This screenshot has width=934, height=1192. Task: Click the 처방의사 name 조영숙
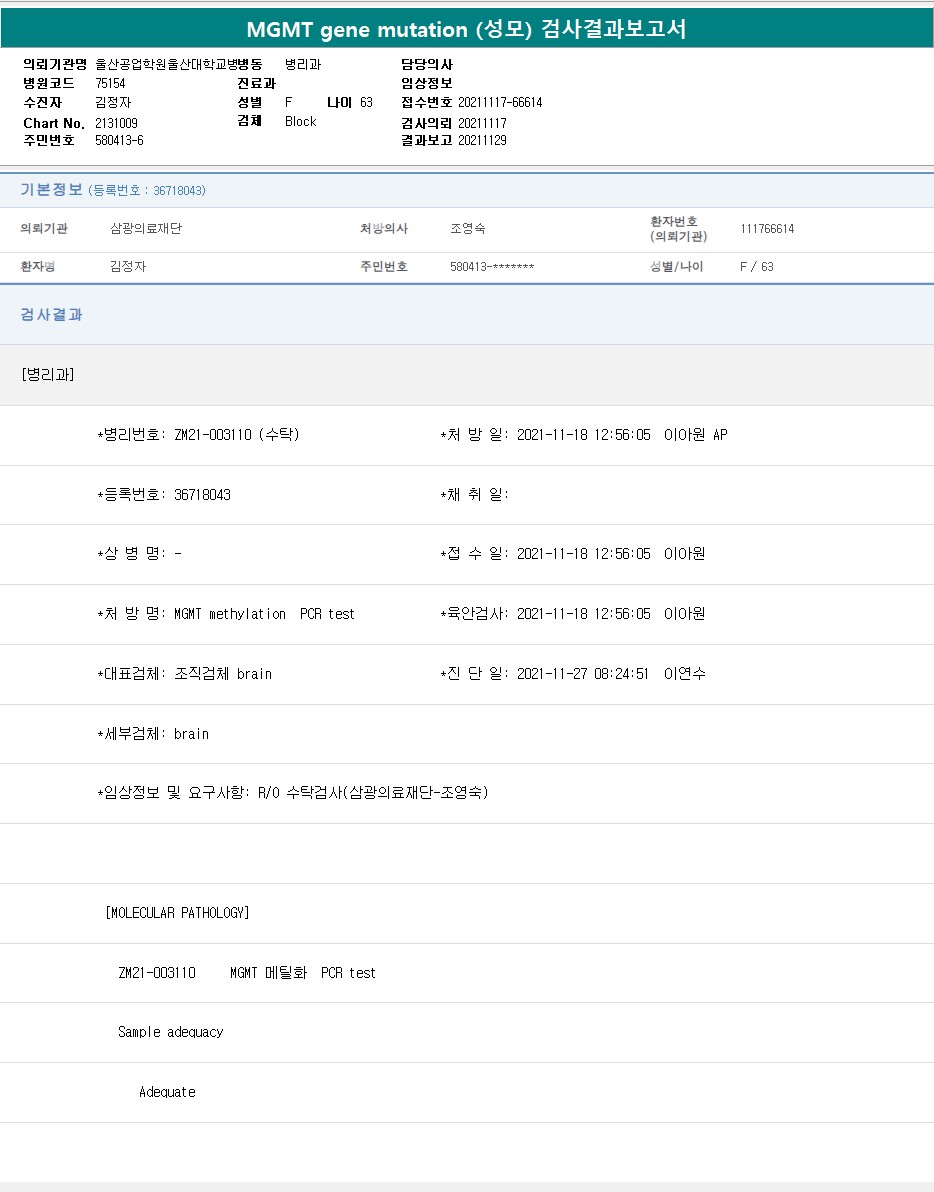(x=467, y=229)
